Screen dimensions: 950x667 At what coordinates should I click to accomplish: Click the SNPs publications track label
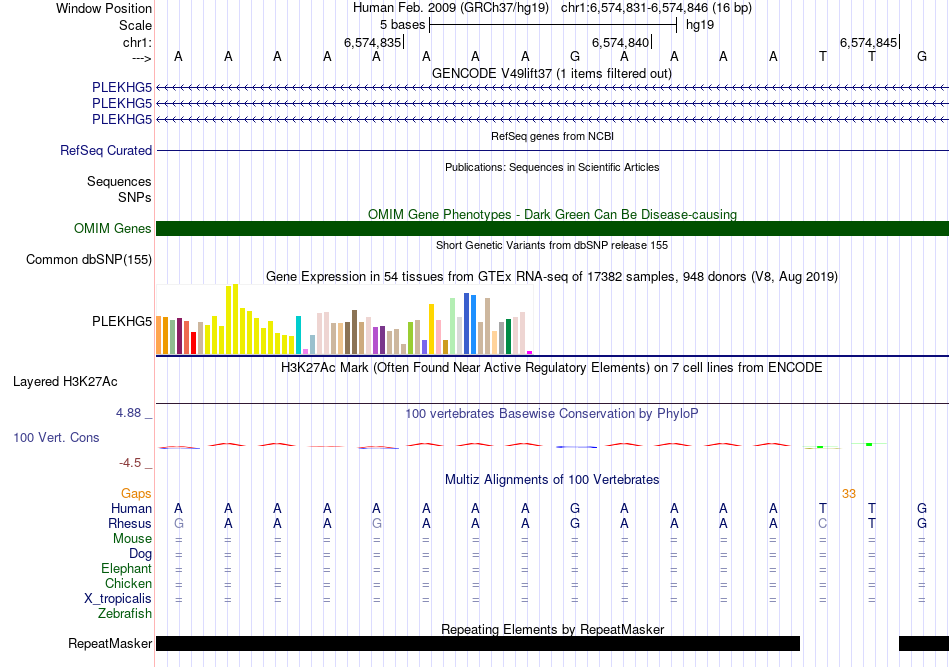coord(135,197)
